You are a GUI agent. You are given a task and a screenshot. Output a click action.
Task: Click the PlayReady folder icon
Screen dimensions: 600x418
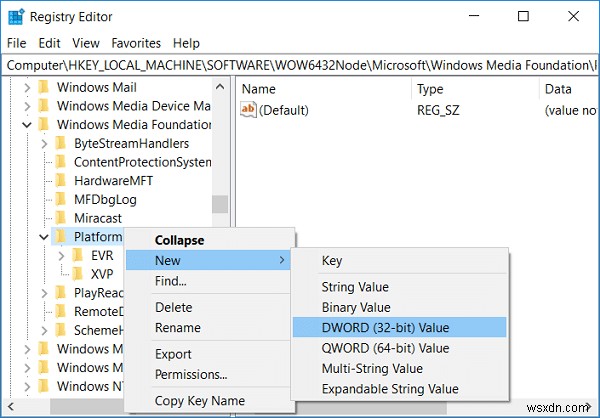coord(60,293)
